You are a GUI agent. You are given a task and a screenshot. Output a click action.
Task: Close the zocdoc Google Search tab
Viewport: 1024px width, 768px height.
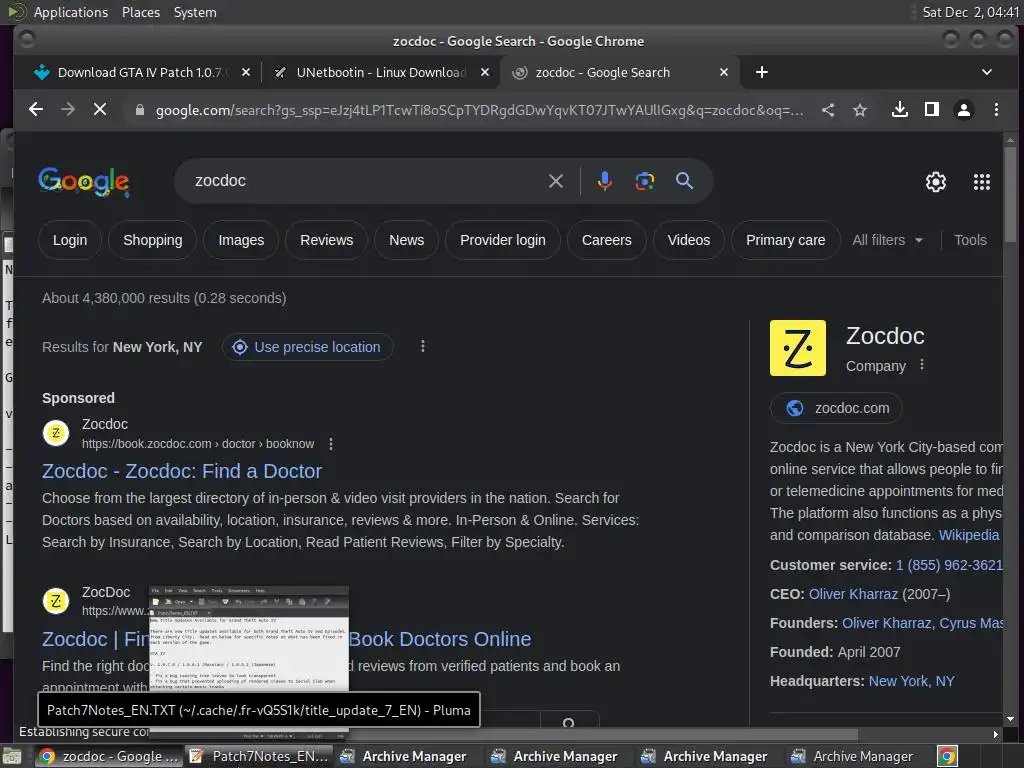tap(724, 72)
